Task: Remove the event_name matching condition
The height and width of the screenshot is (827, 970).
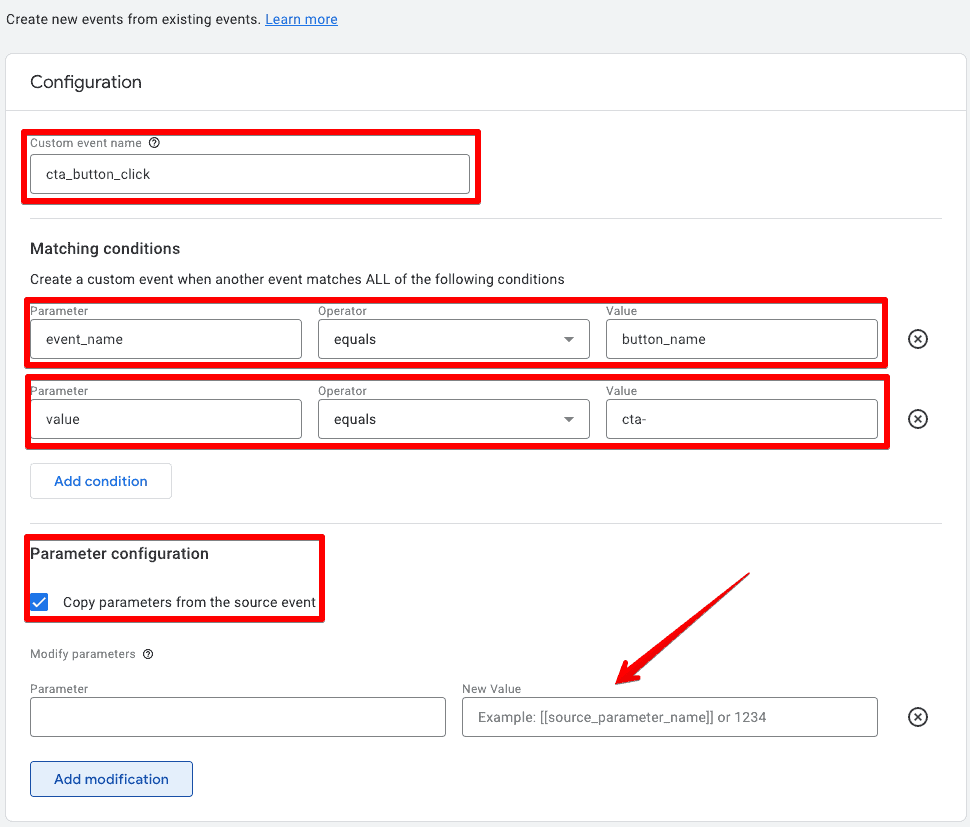Action: 918,339
